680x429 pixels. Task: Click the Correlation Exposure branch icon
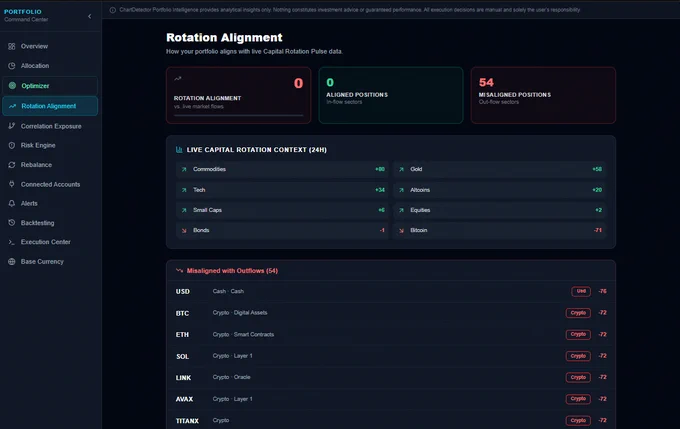coord(12,126)
